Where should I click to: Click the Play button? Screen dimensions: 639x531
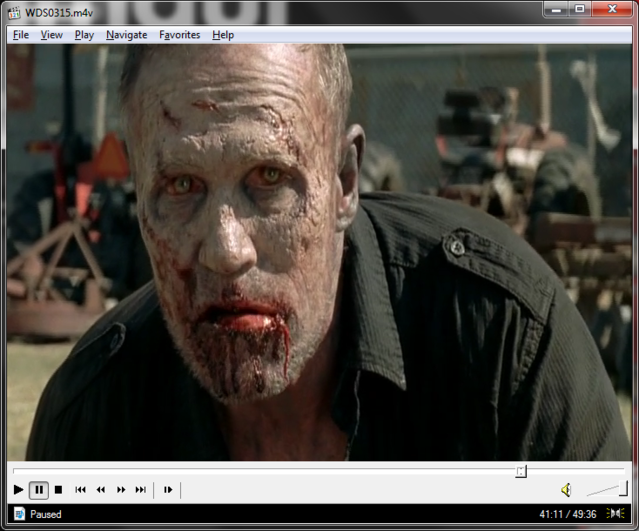pyautogui.click(x=18, y=489)
